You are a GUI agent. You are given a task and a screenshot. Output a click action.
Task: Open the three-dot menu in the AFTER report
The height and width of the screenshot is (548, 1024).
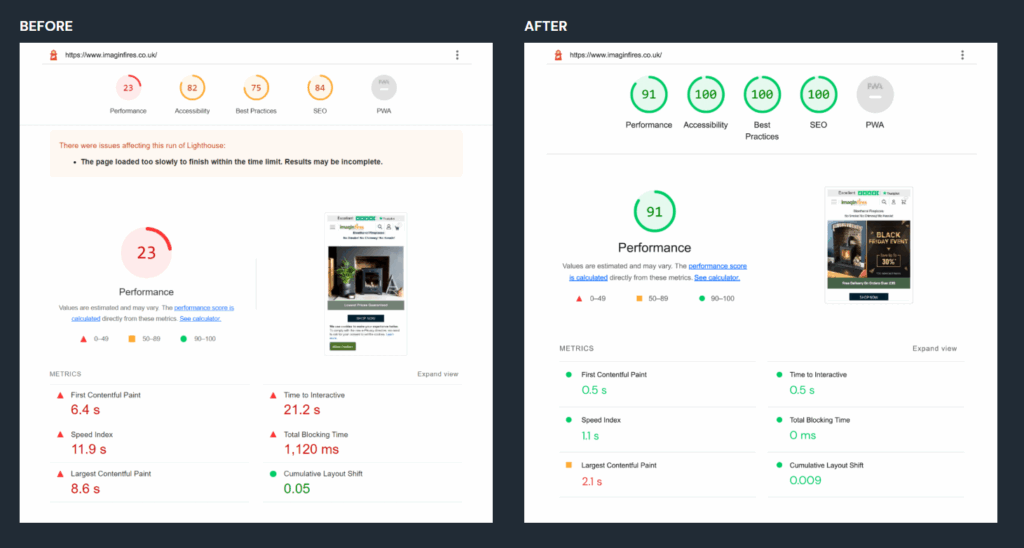961,55
